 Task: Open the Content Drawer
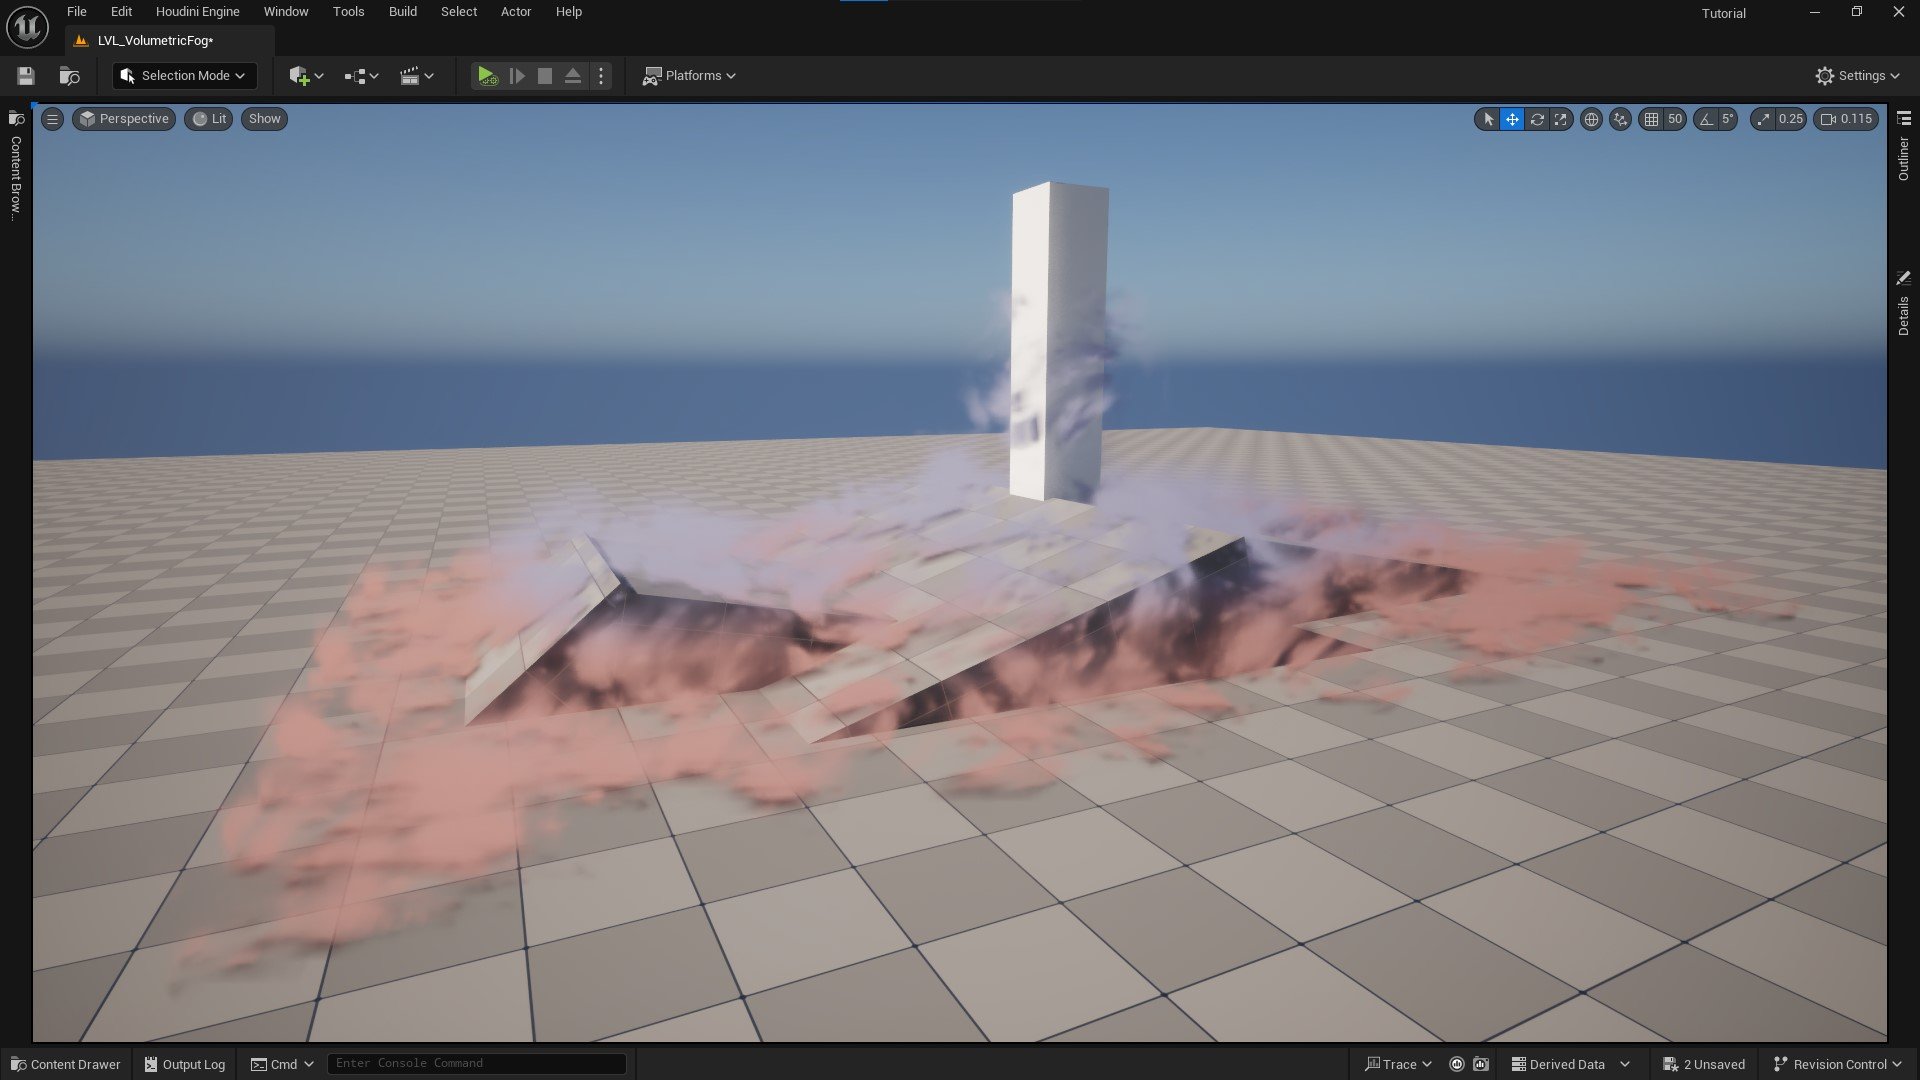point(66,1064)
